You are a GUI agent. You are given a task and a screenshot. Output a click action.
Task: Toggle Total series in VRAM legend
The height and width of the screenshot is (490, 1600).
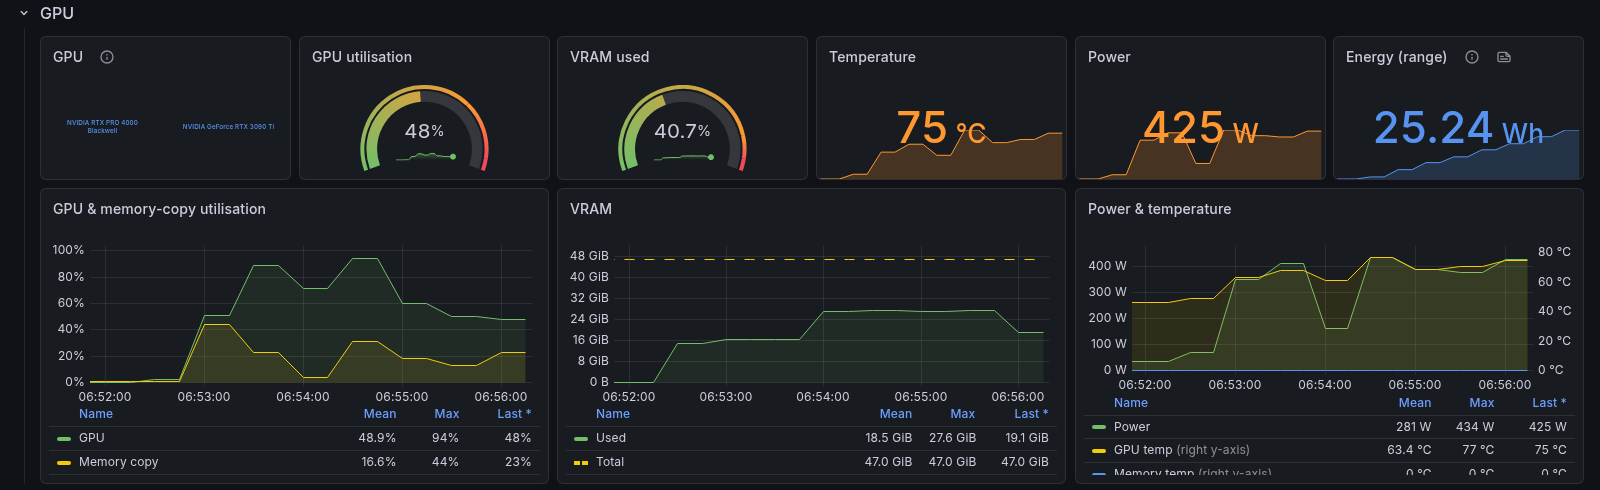(x=610, y=462)
